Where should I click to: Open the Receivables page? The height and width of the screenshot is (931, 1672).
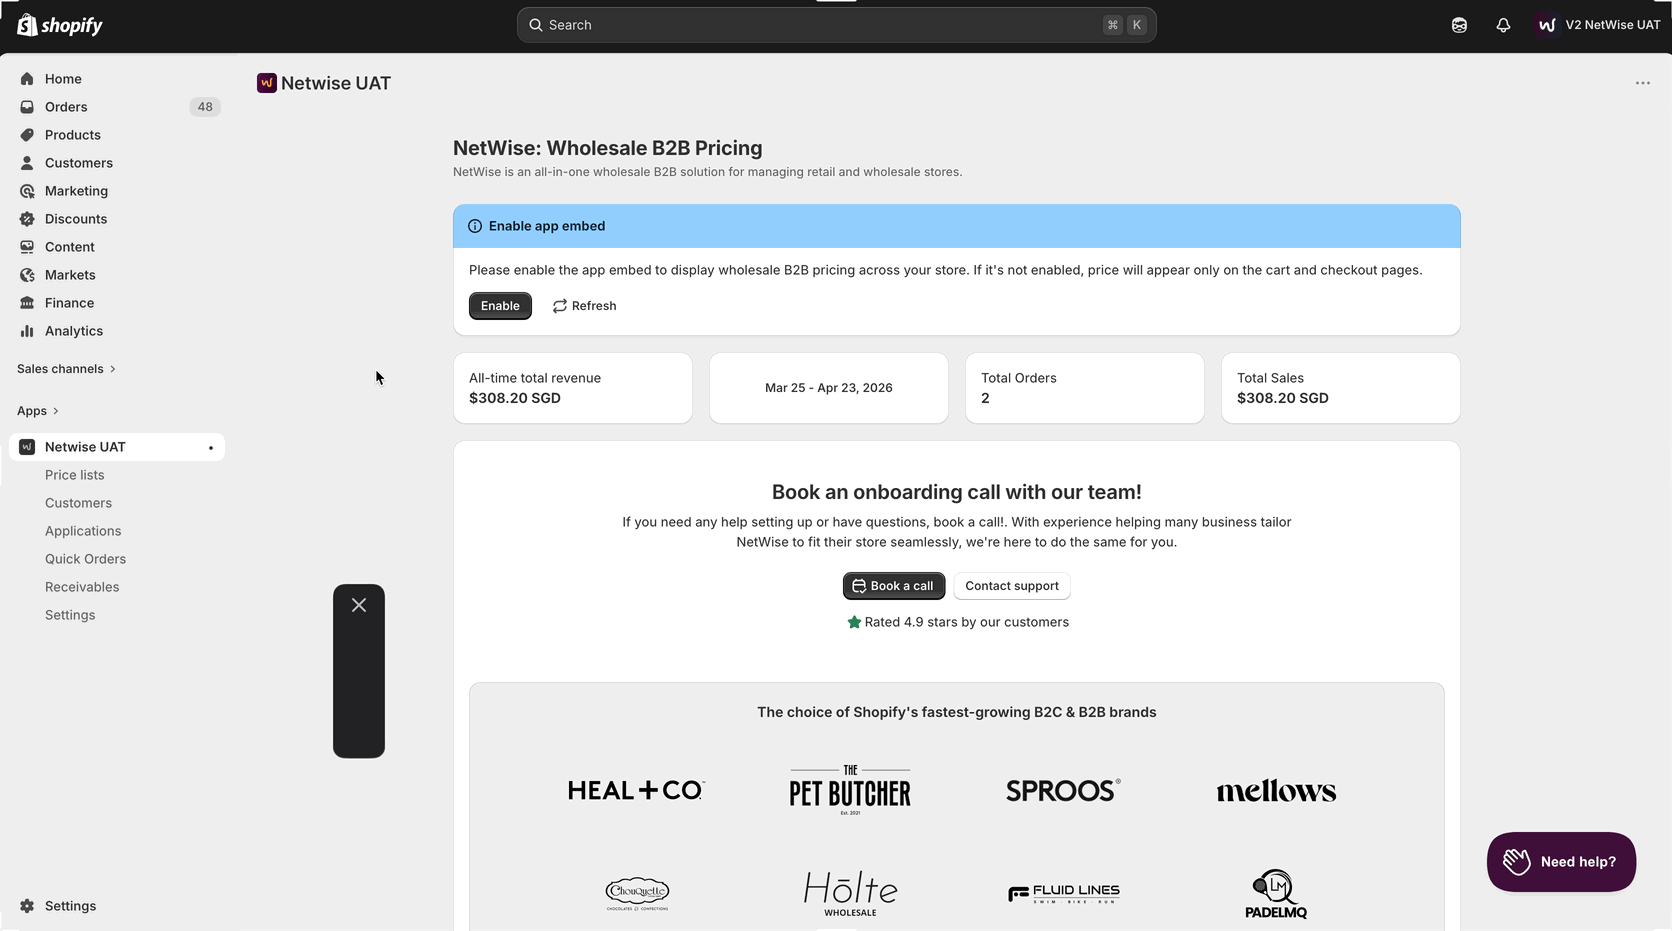tap(82, 587)
